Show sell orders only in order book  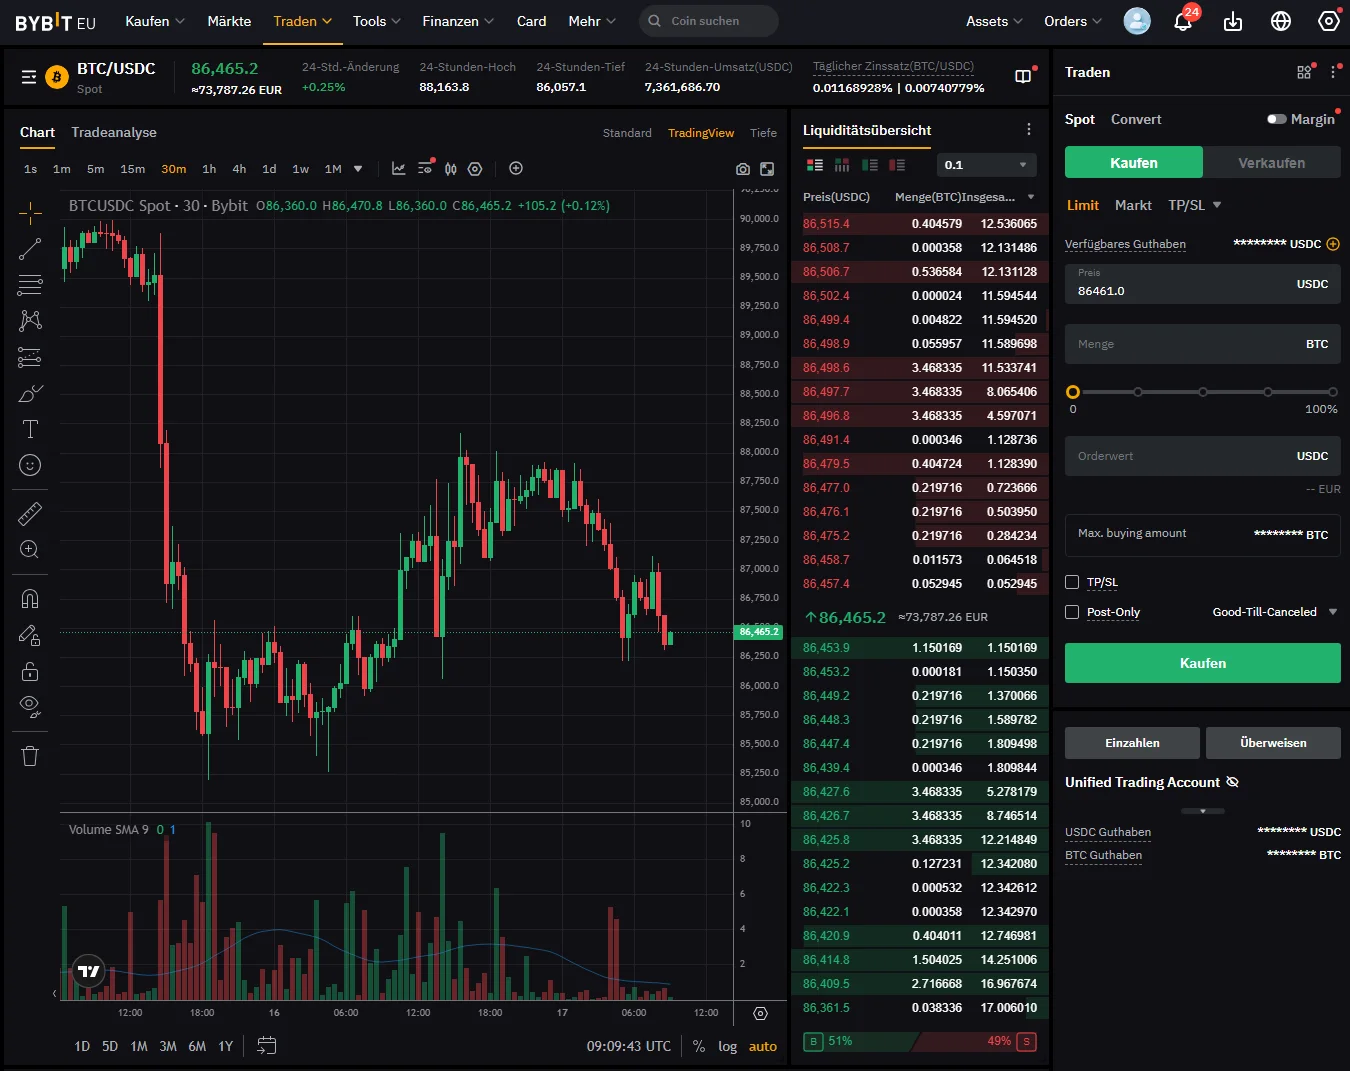click(897, 165)
